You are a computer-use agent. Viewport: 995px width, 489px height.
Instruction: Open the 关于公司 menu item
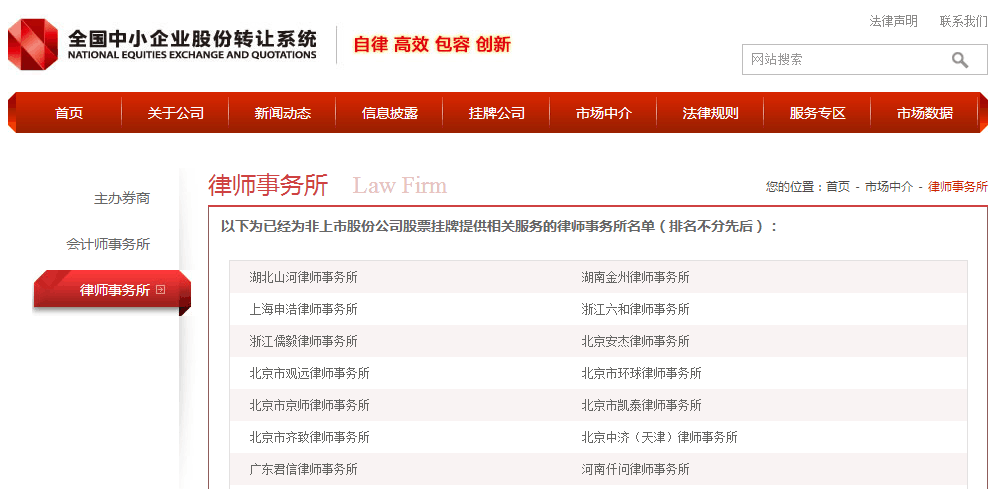coord(175,113)
